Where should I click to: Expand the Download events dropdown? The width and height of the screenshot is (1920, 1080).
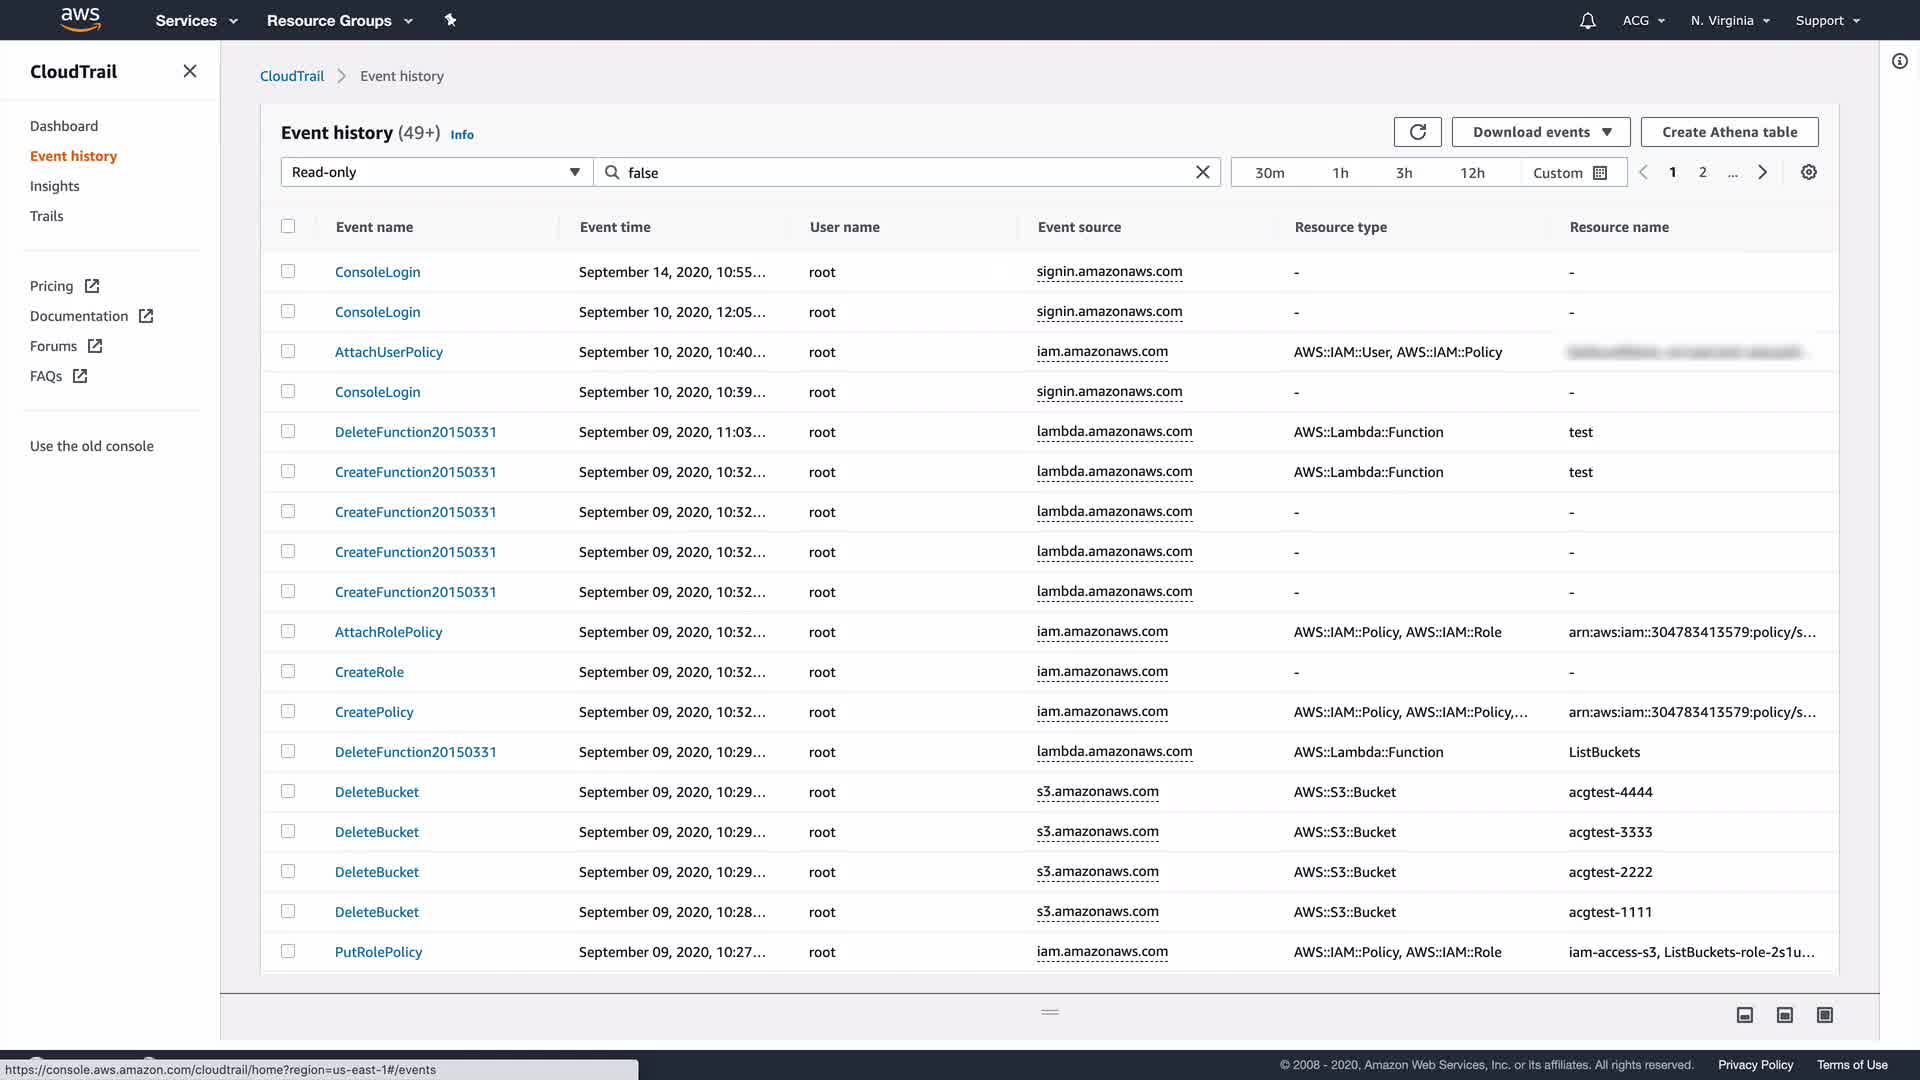pyautogui.click(x=1540, y=132)
